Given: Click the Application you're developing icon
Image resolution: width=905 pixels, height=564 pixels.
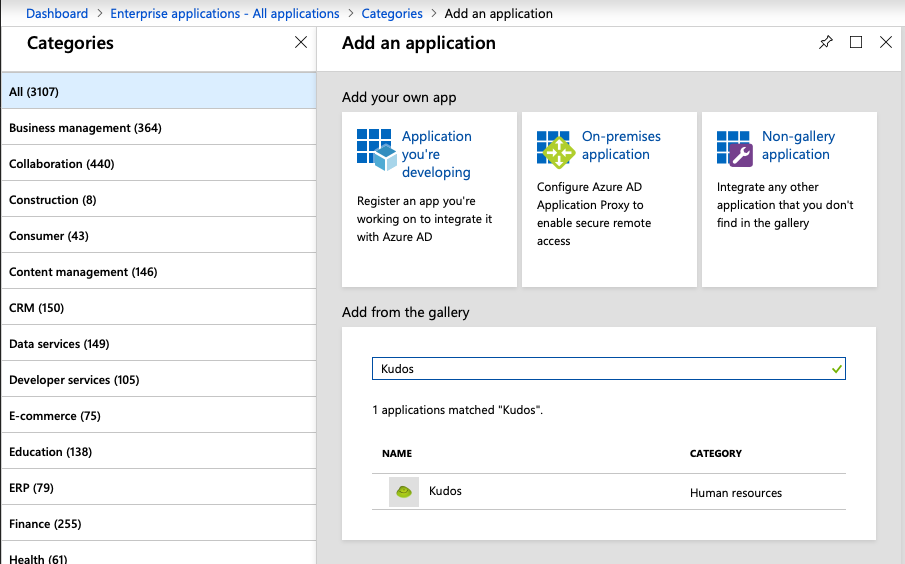Looking at the screenshot, I should tap(376, 150).
